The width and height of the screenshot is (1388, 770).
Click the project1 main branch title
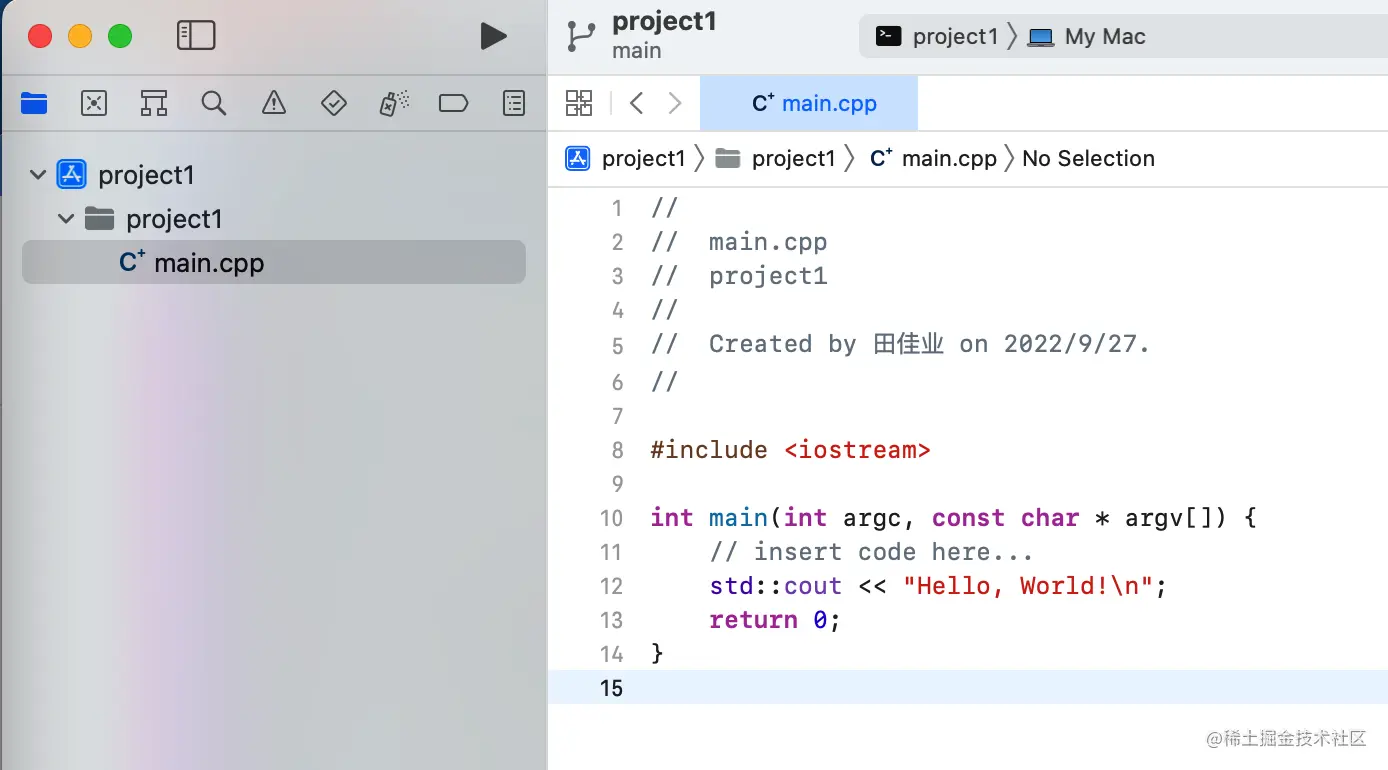(664, 35)
